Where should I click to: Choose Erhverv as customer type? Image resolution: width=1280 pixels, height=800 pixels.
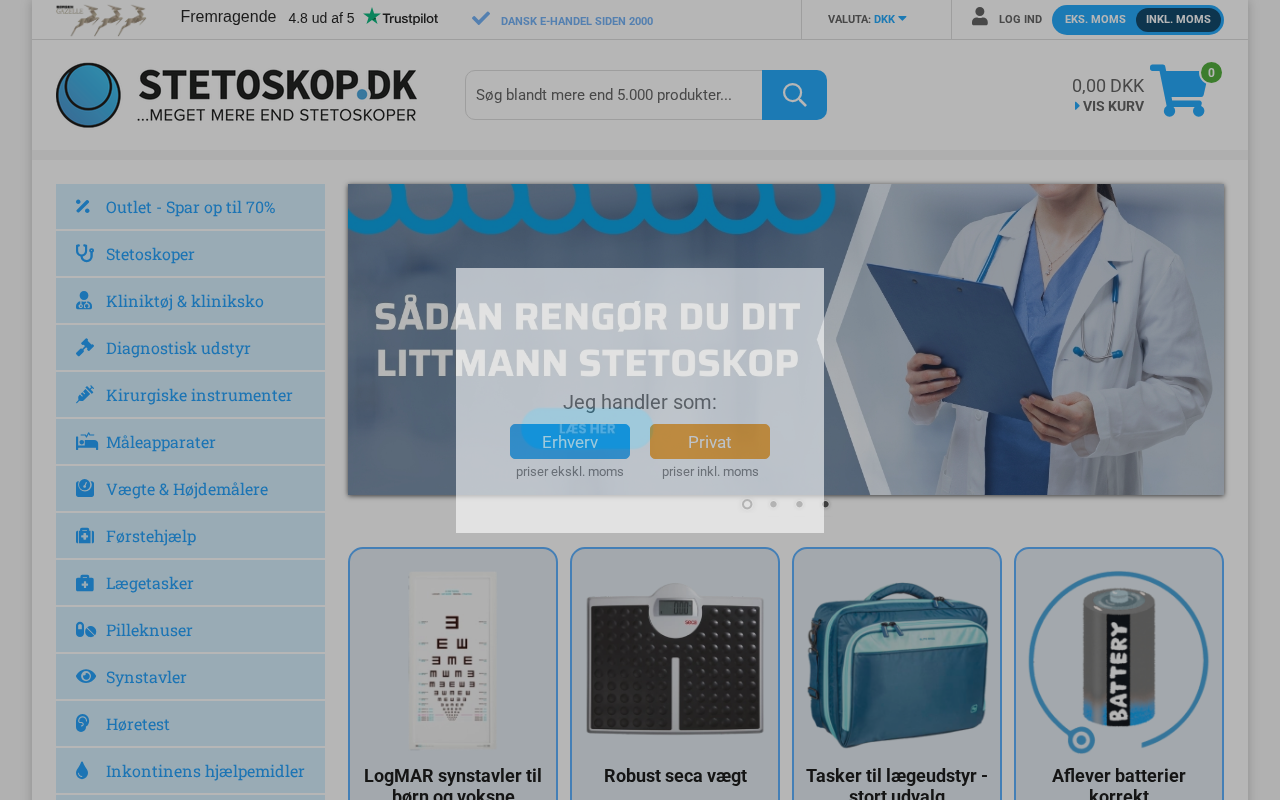click(570, 442)
